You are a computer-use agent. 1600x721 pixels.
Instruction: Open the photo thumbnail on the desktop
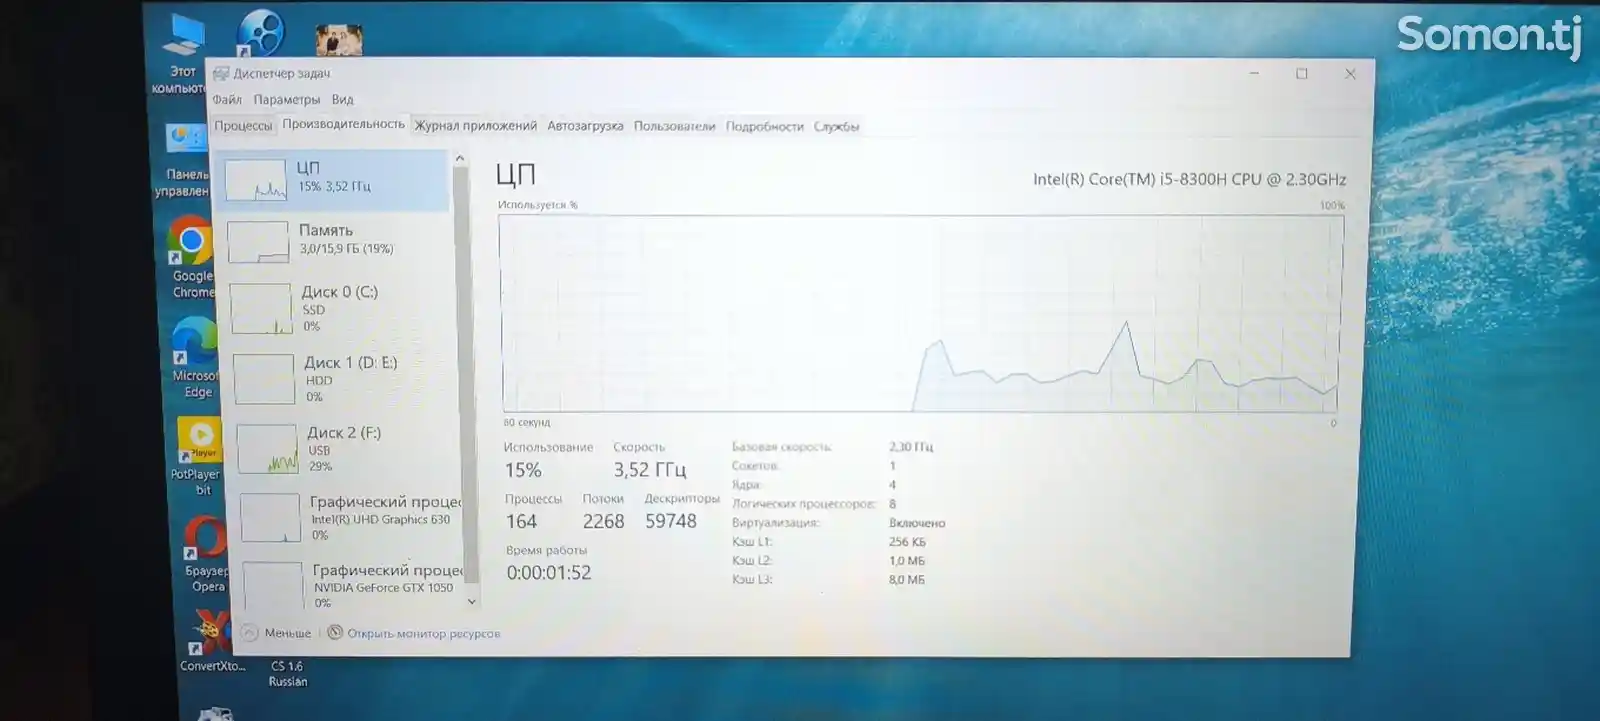point(339,41)
